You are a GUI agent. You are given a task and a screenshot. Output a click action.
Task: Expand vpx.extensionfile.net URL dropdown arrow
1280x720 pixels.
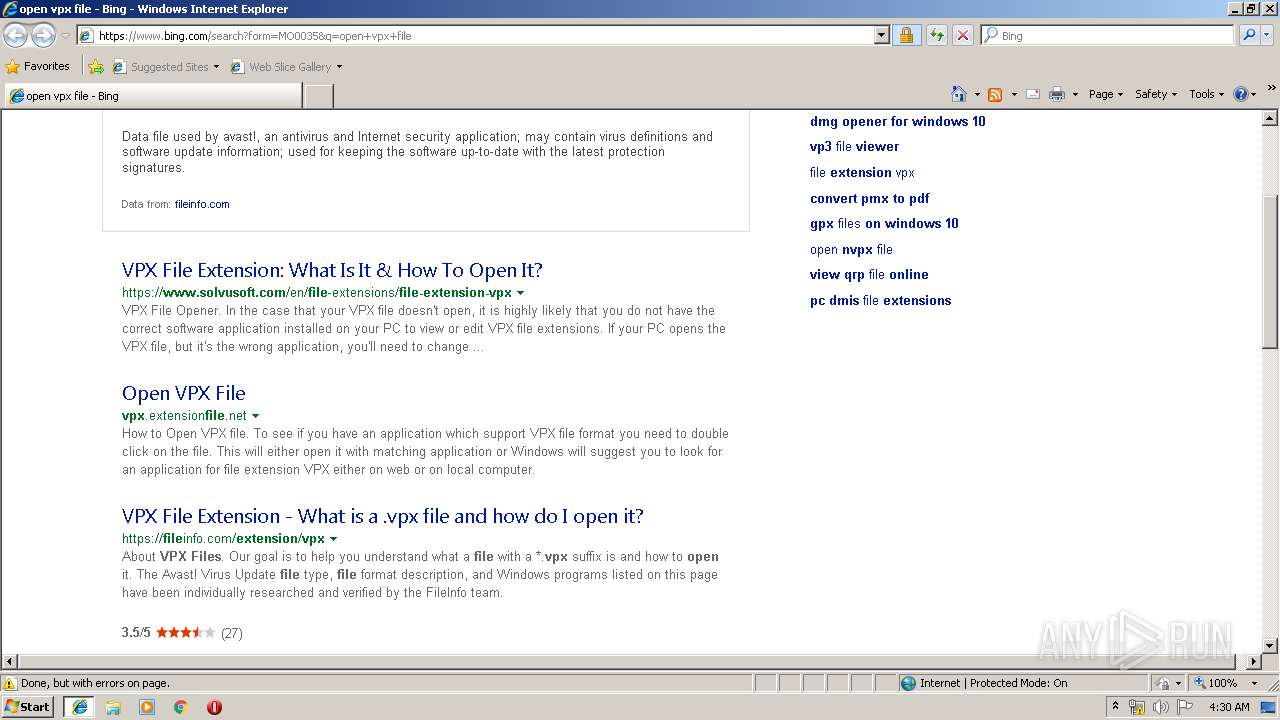click(x=256, y=416)
